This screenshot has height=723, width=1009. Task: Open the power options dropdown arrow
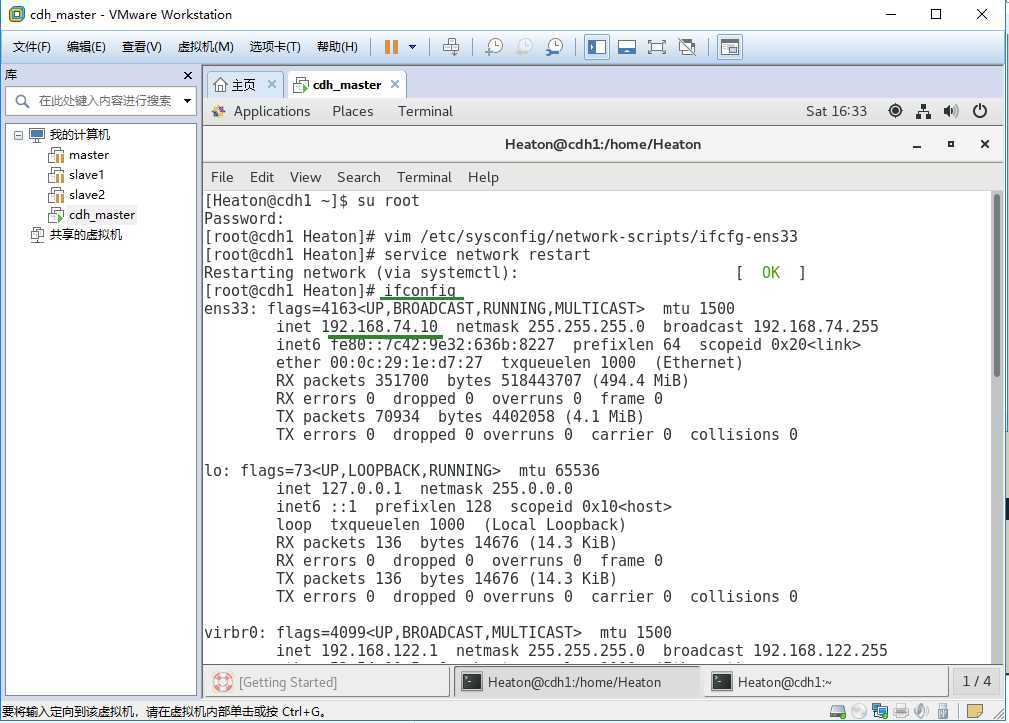(412, 47)
